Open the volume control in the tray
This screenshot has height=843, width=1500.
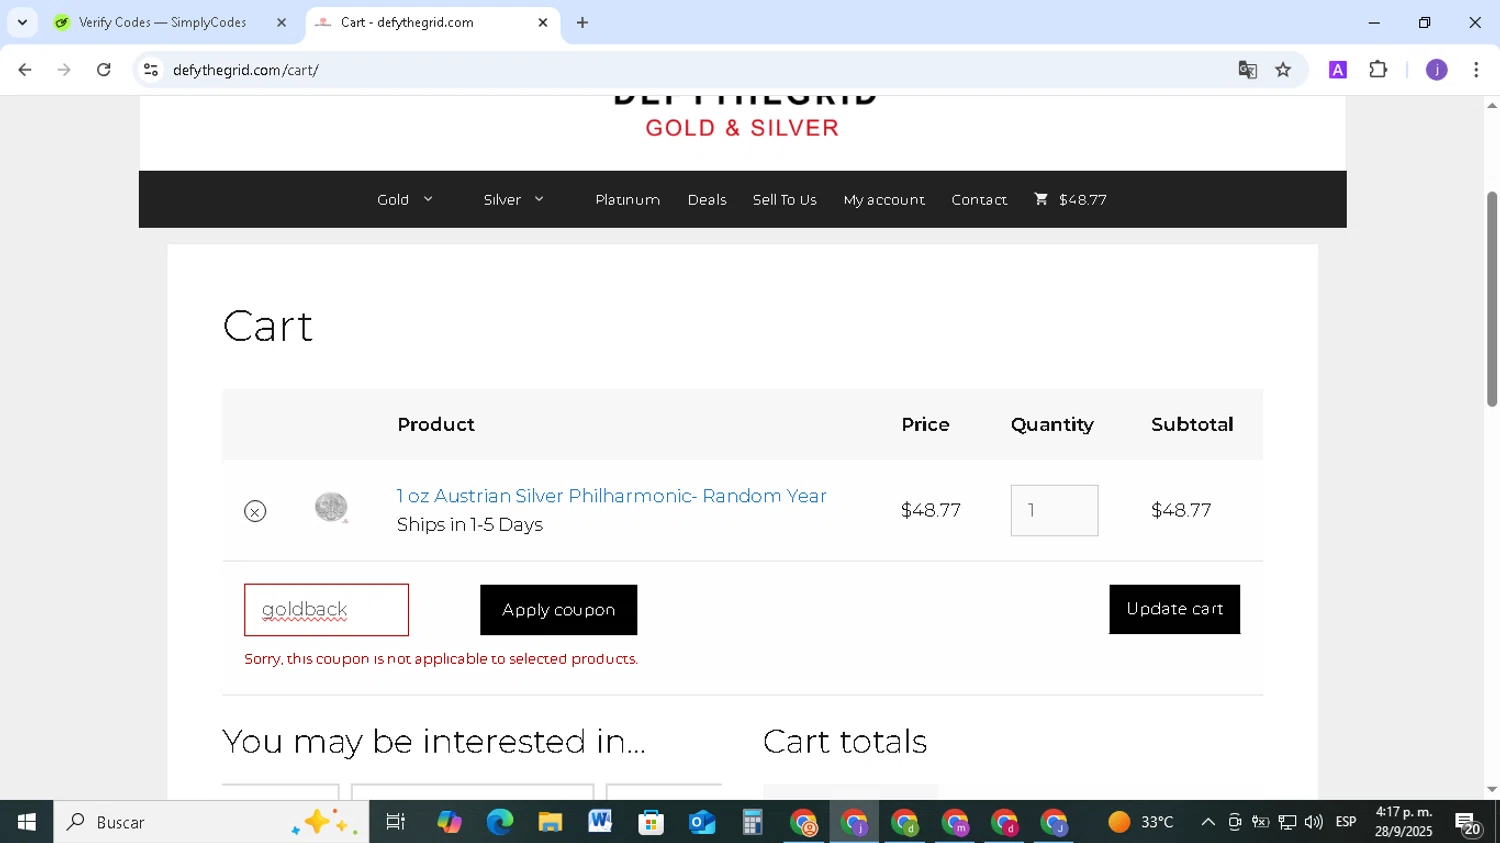[x=1313, y=822]
